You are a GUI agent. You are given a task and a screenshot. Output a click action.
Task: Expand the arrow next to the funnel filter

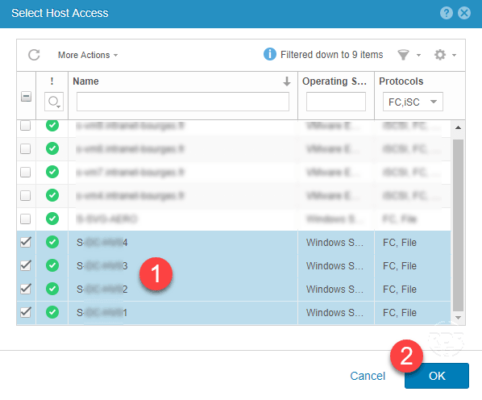419,55
